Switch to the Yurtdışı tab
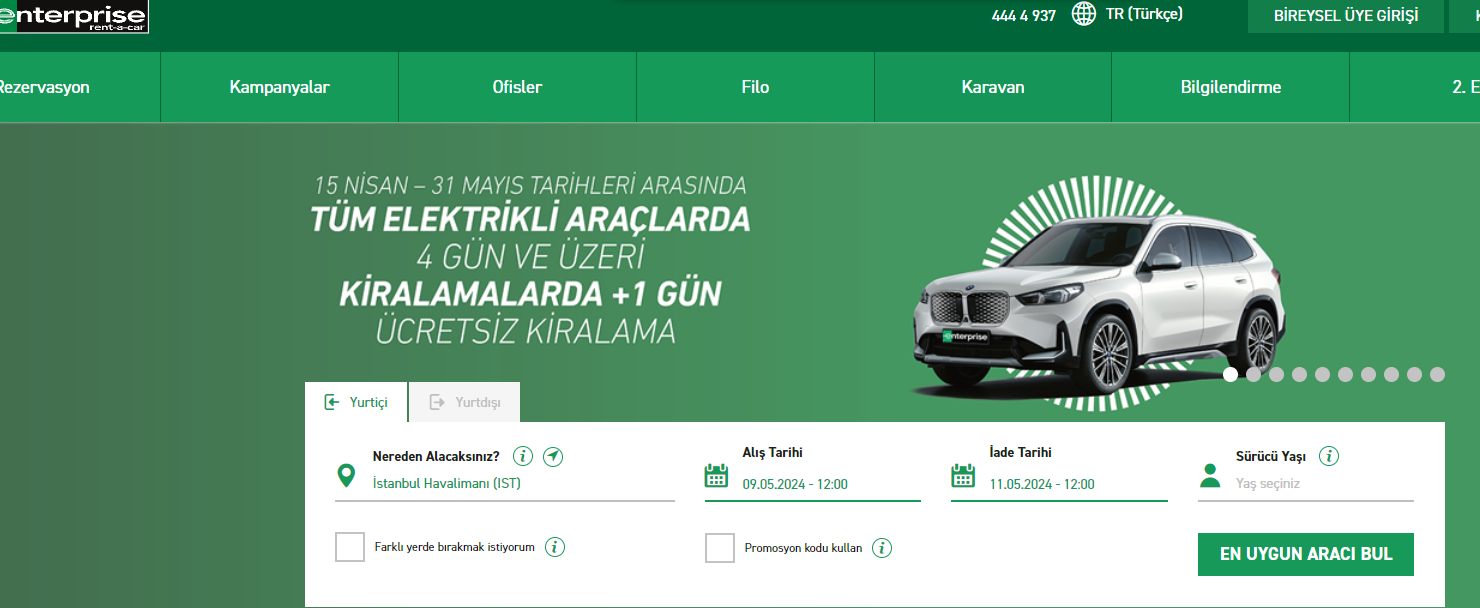 pos(465,403)
